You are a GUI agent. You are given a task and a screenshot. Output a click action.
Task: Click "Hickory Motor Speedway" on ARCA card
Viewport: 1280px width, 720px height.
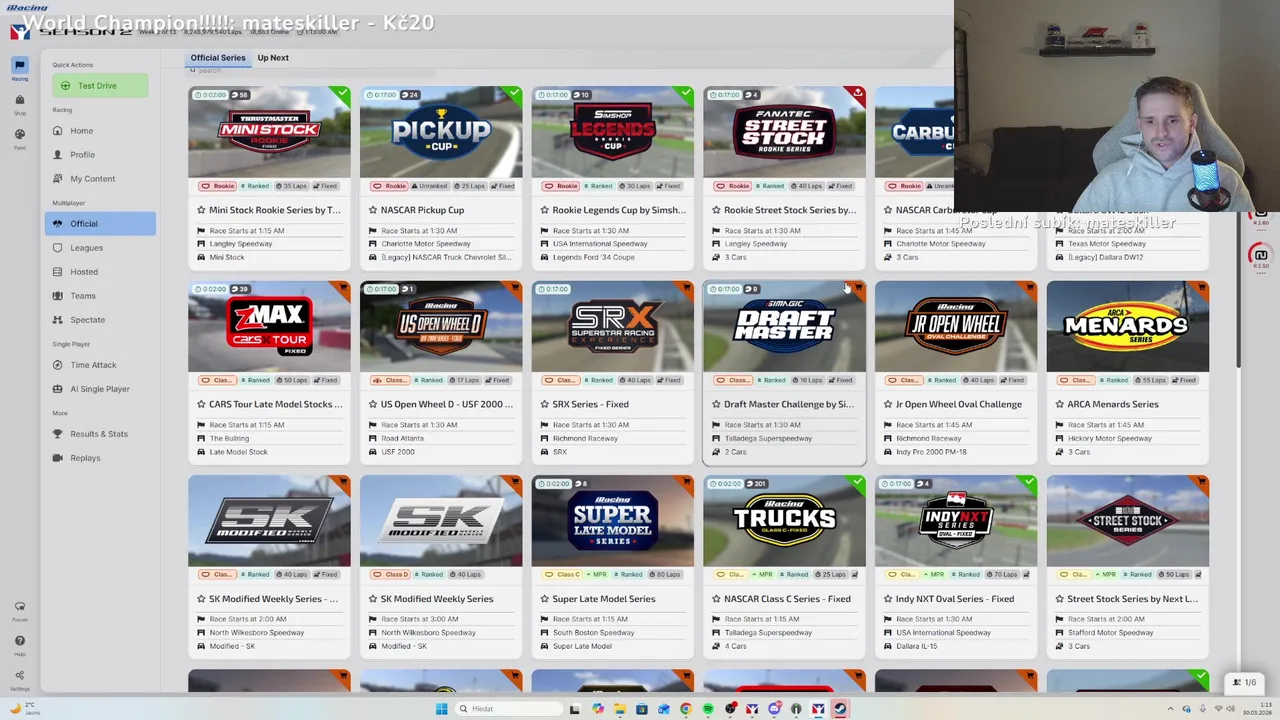(x=1110, y=438)
